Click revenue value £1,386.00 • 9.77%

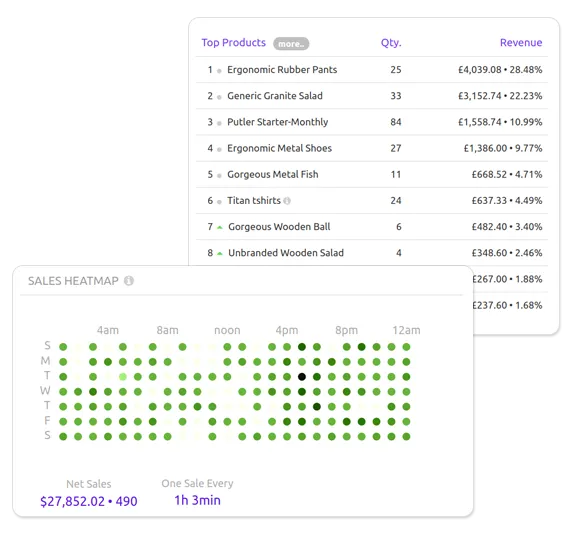click(503, 148)
